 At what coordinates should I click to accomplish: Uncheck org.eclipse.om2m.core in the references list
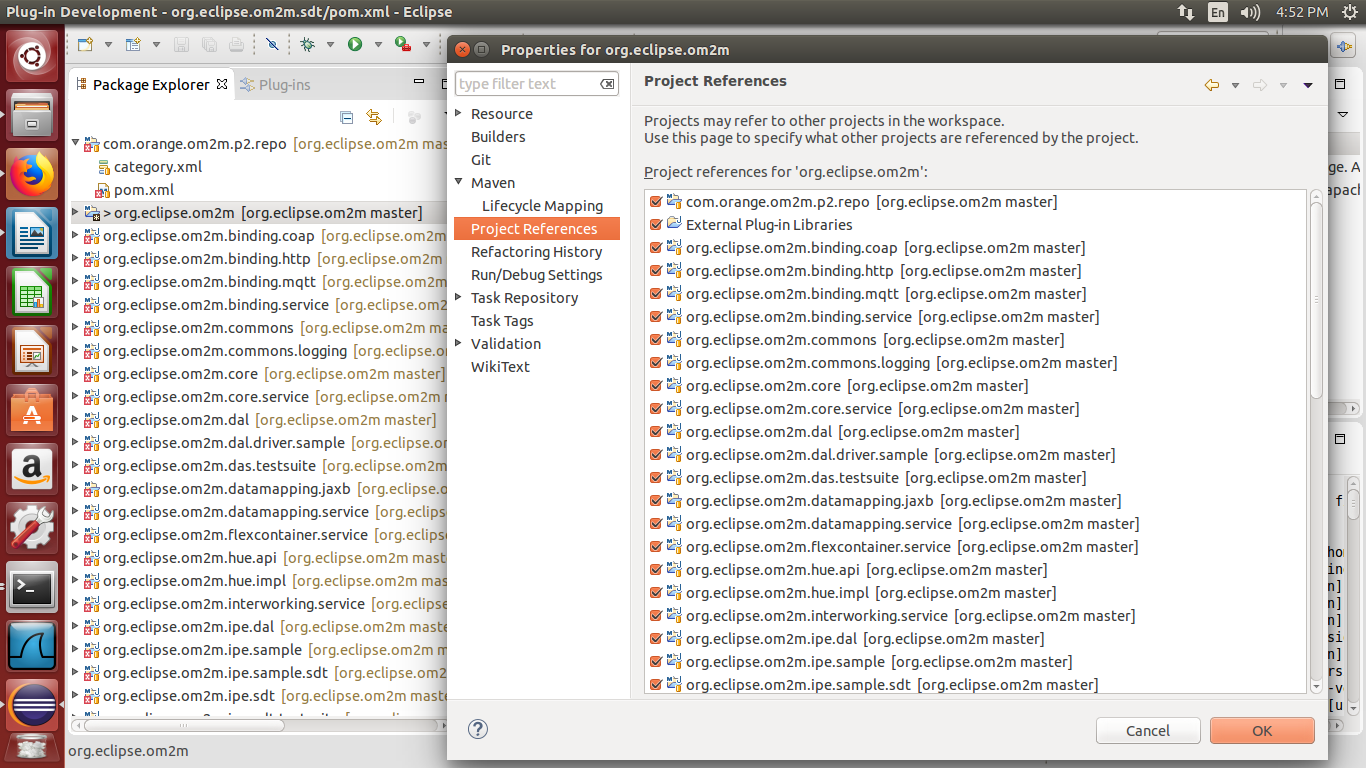(x=656, y=386)
